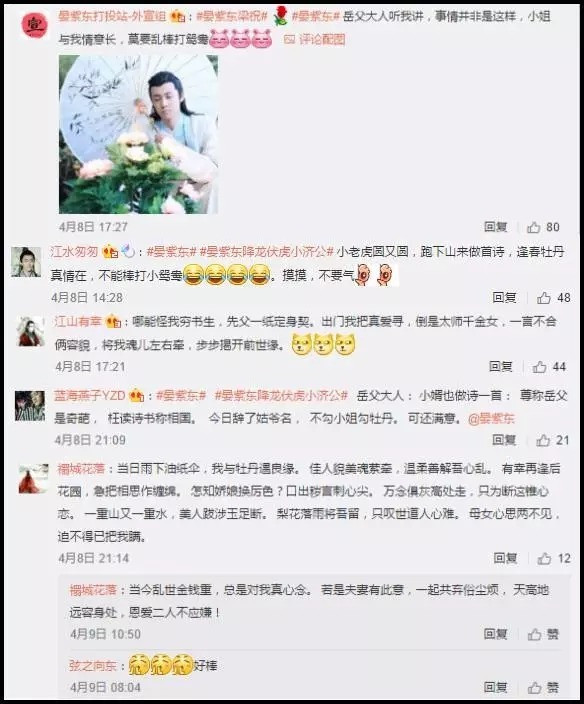Open the attached umbrella photo thumbnail

(138, 134)
